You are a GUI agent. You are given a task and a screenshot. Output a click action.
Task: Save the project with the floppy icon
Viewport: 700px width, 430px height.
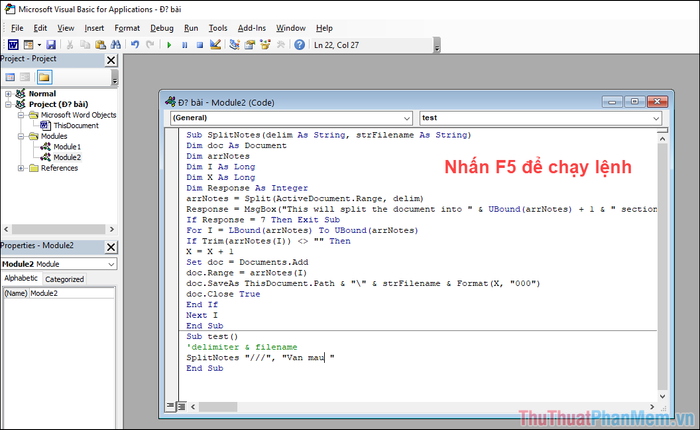coord(51,45)
